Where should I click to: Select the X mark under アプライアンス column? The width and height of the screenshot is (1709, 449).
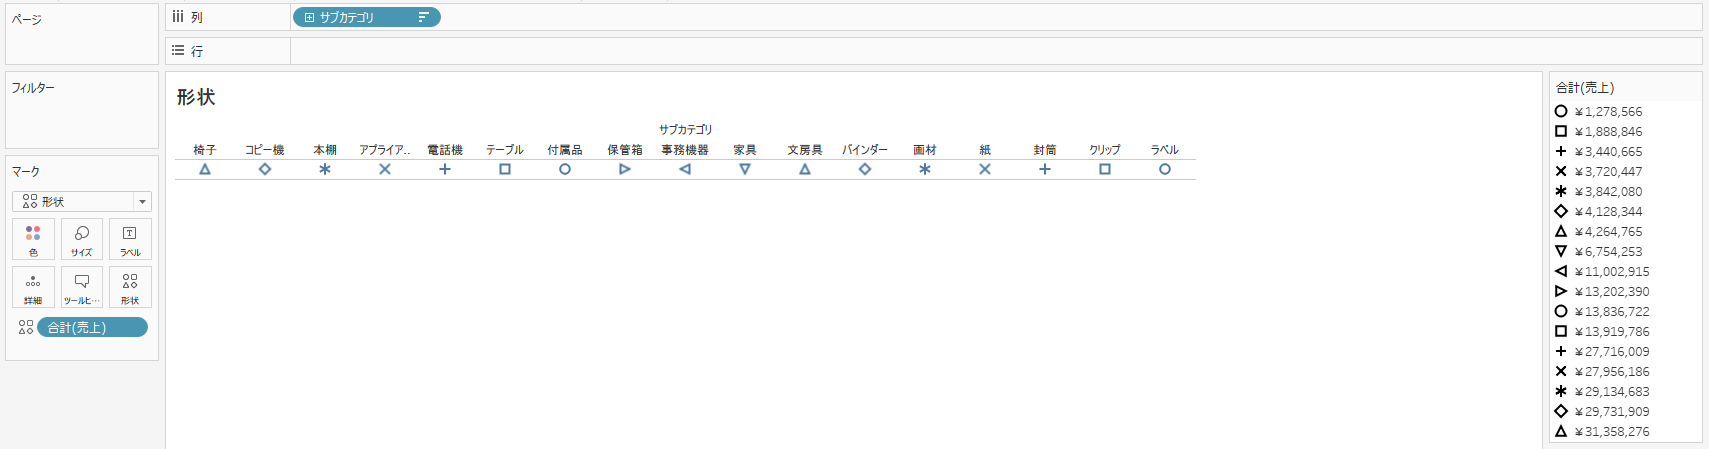click(x=385, y=169)
